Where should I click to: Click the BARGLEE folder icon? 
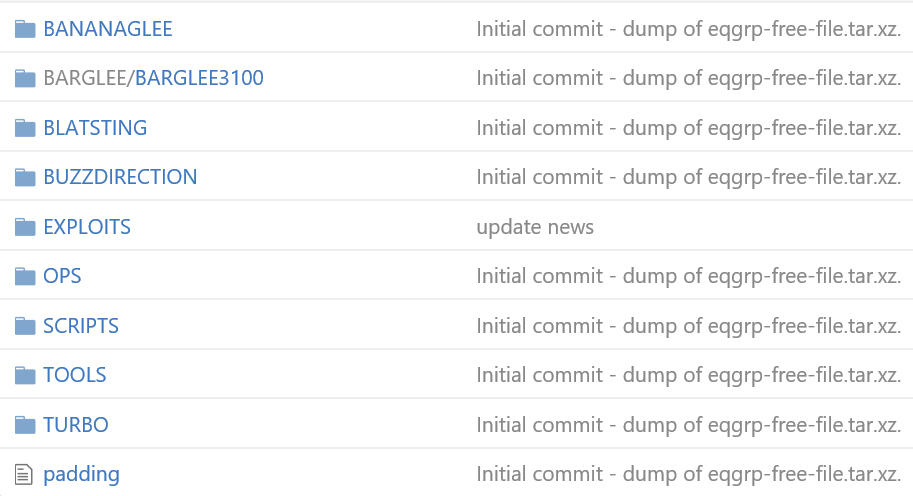[24, 78]
